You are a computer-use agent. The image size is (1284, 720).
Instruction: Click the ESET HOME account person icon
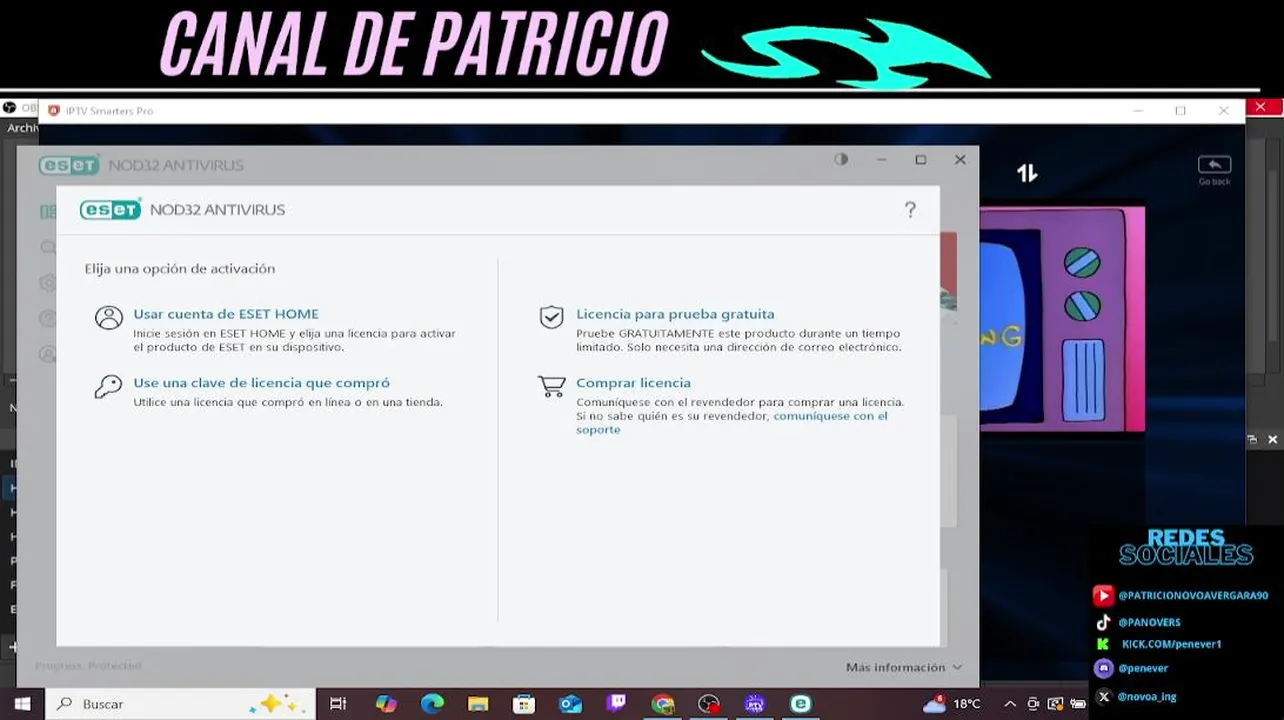108,318
